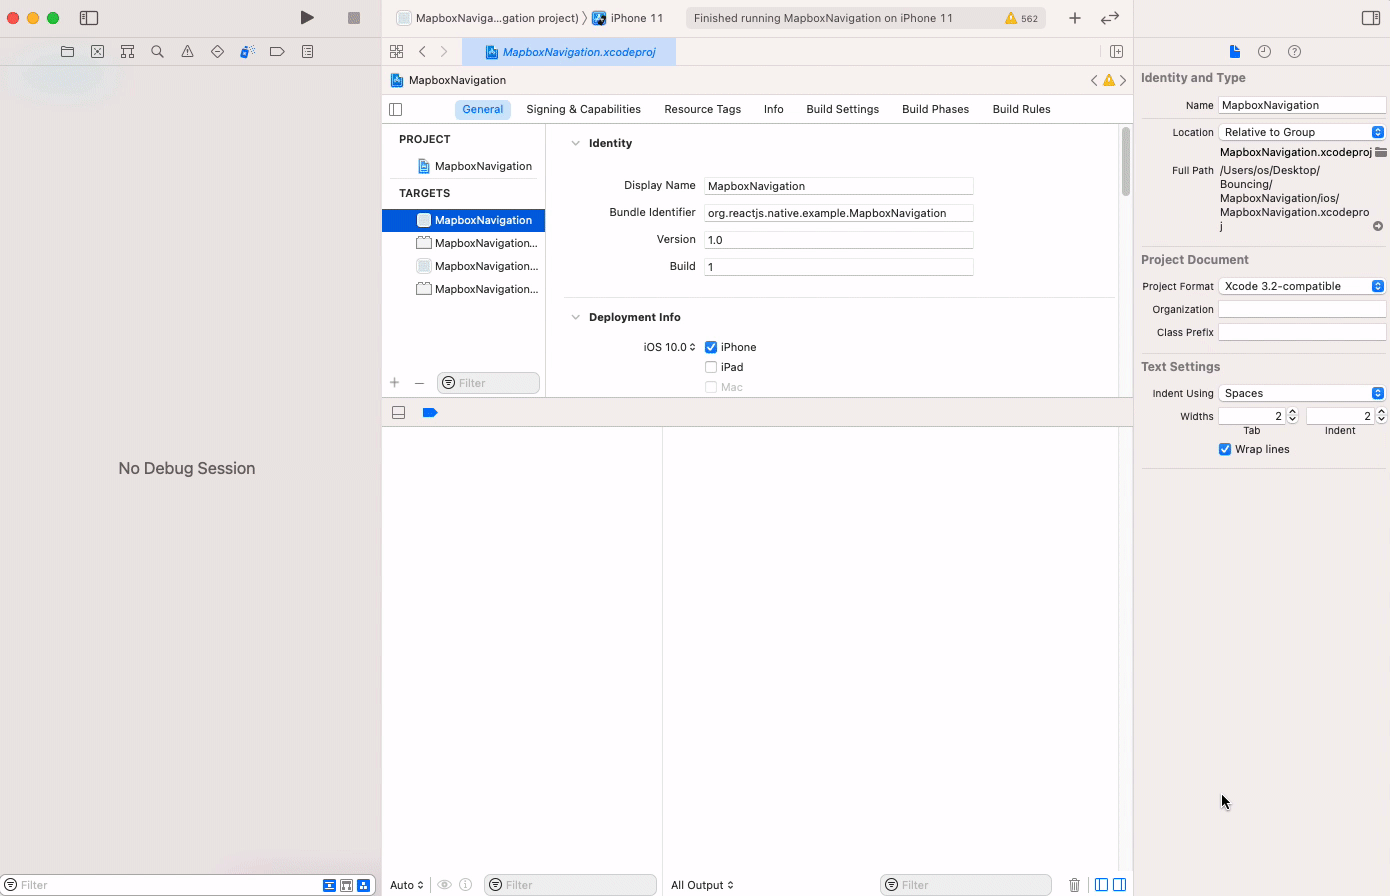Switch to the source control navigator

pos(97,51)
